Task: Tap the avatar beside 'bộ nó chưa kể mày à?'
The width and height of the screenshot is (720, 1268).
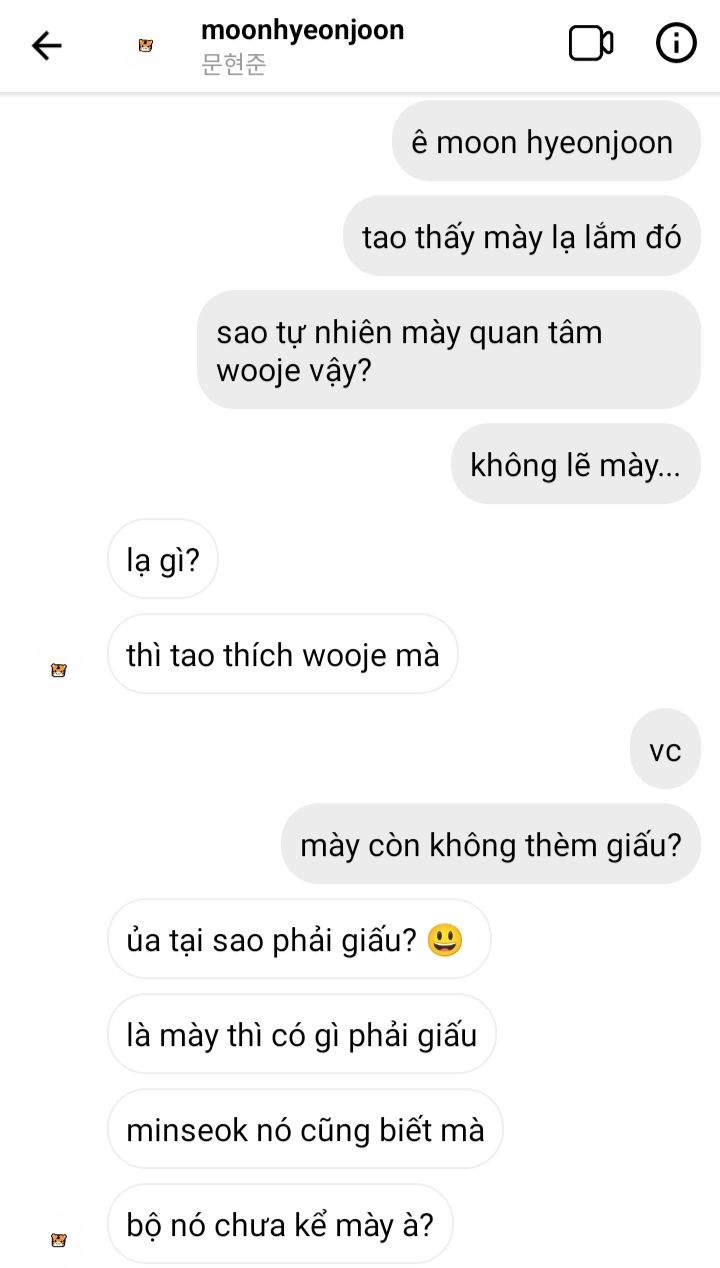Action: coord(58,1240)
